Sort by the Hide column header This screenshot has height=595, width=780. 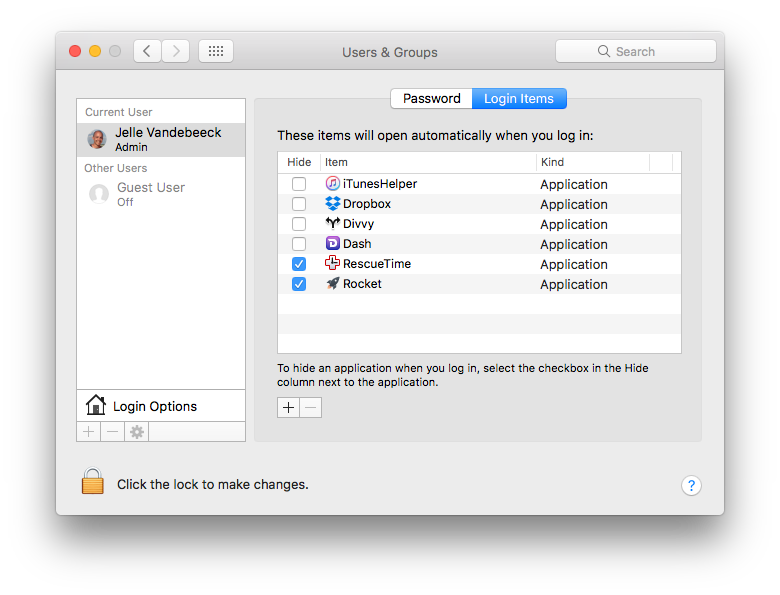[x=299, y=162]
